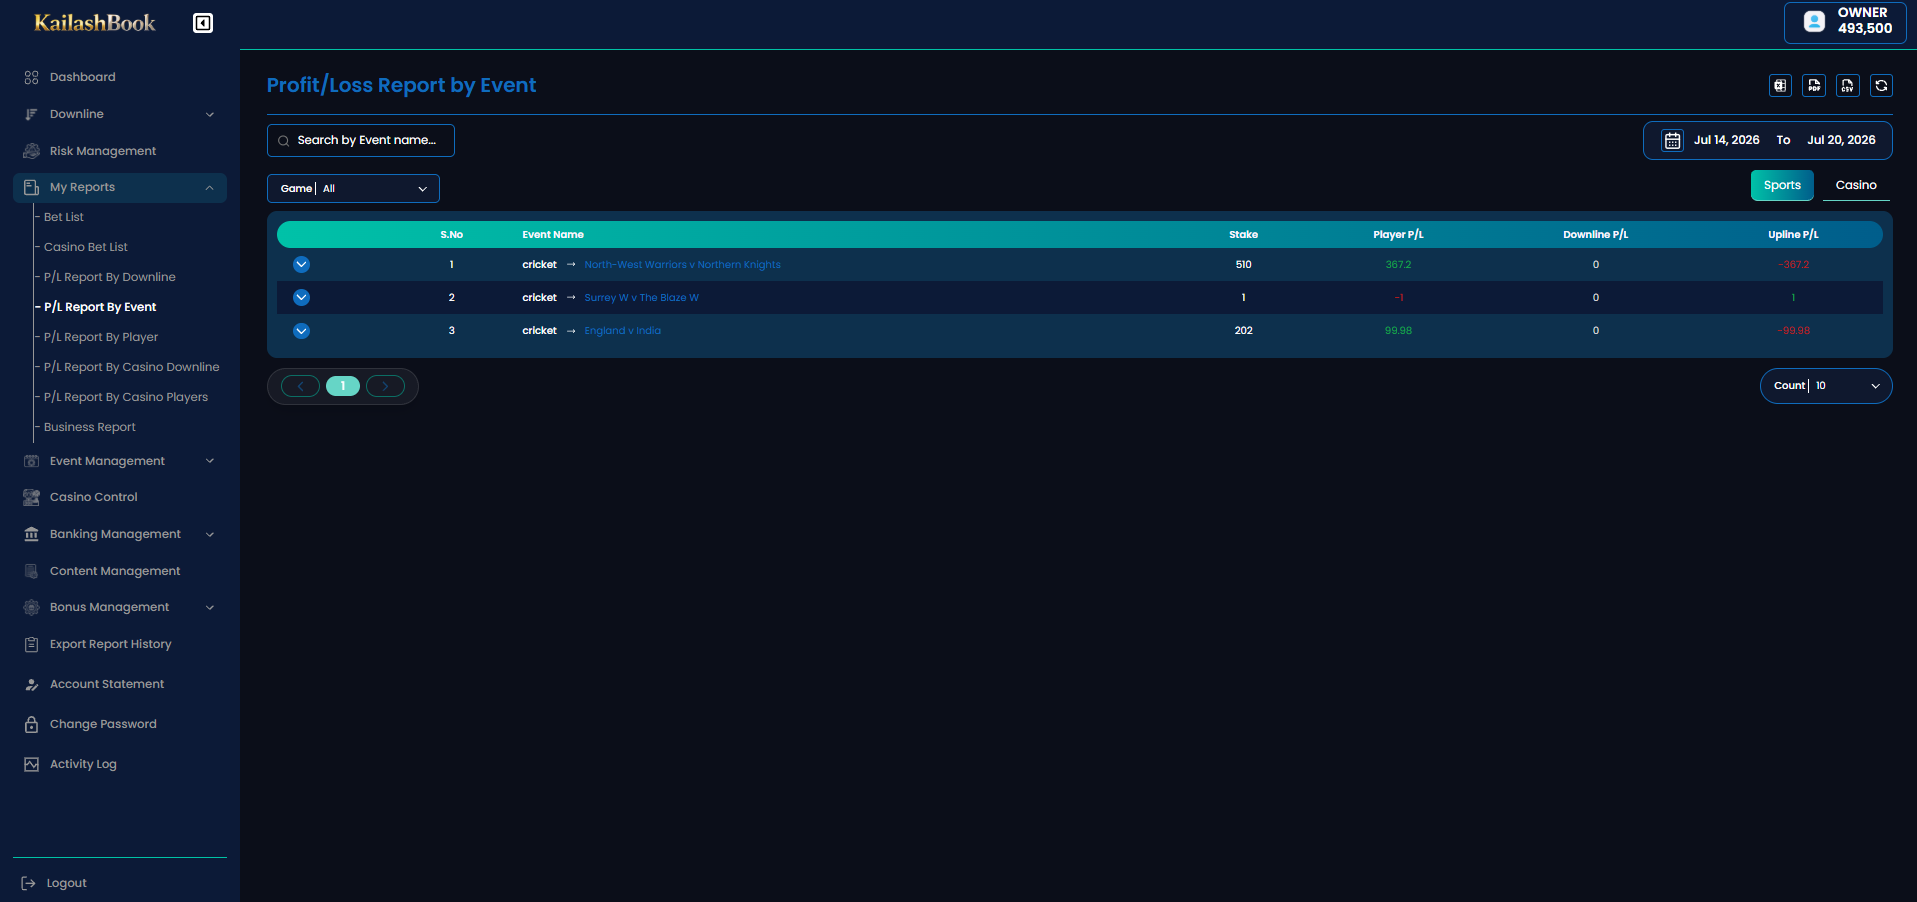
Task: Open Surrey W v The Blaze W event
Action: click(x=641, y=298)
